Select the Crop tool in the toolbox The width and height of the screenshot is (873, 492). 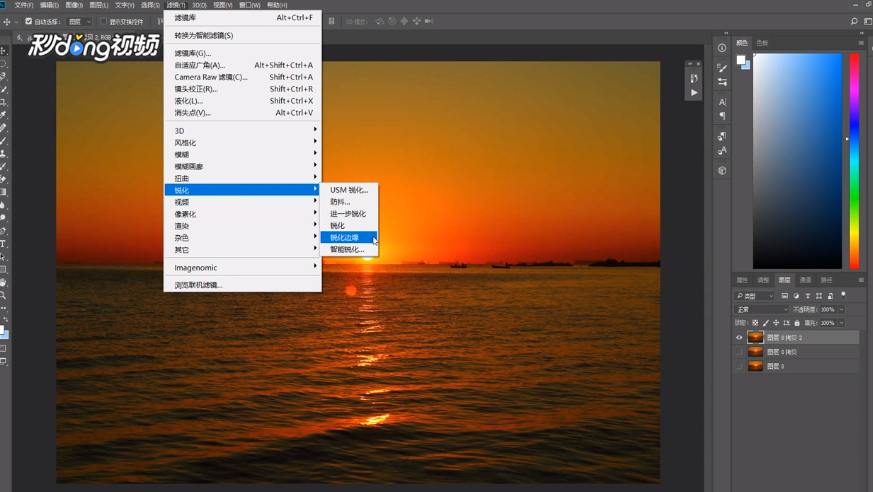click(3, 102)
